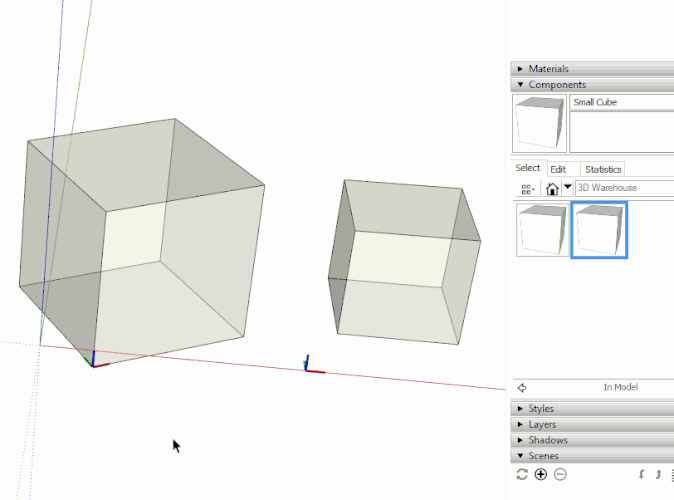Click the component description box
The width and height of the screenshot is (674, 500).
(622, 132)
